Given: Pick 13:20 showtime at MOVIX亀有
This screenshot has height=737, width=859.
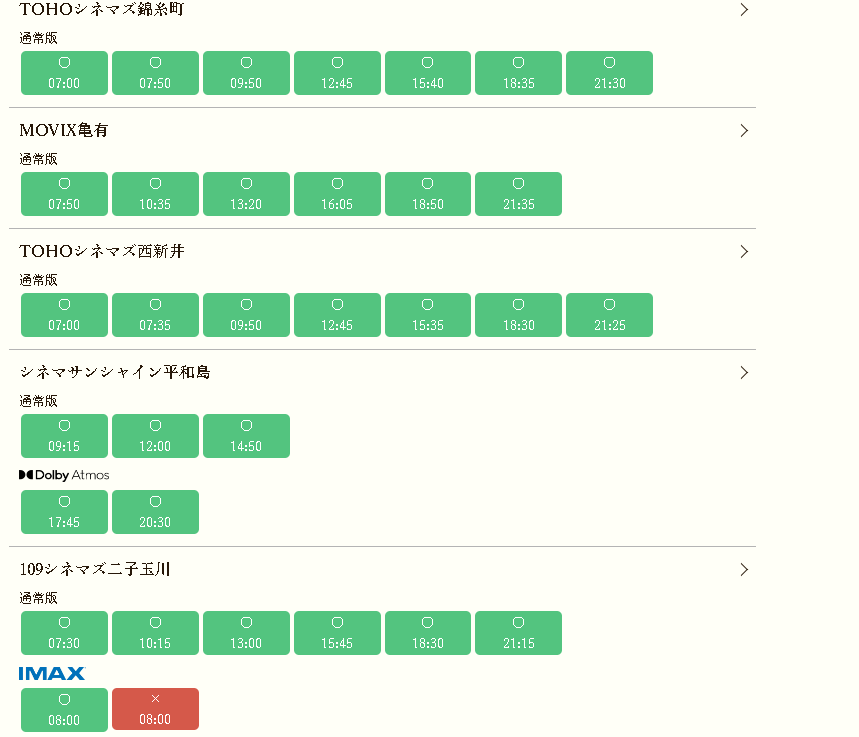Looking at the screenshot, I should (x=246, y=194).
